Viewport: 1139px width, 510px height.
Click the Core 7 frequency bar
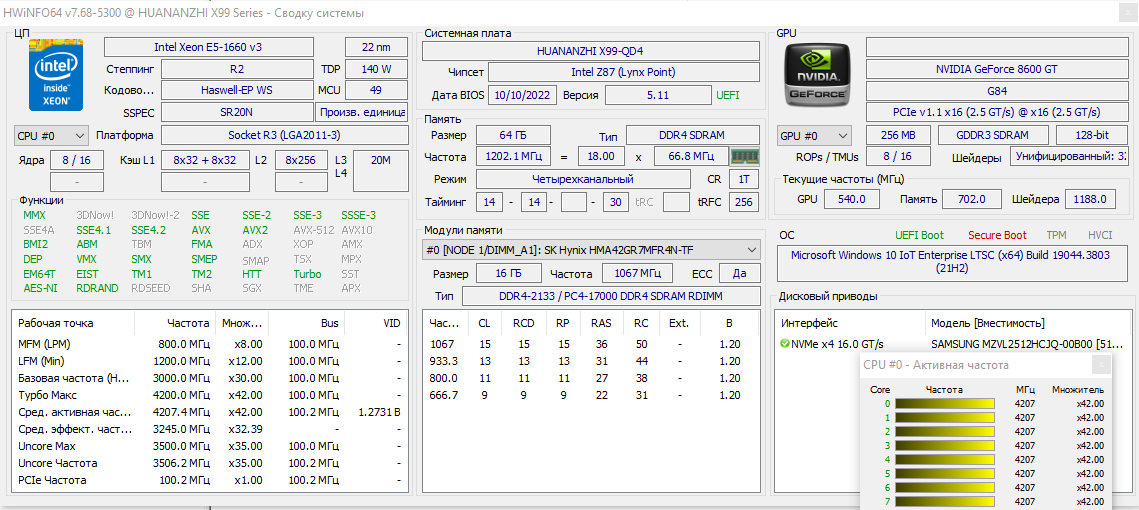pyautogui.click(x=944, y=501)
